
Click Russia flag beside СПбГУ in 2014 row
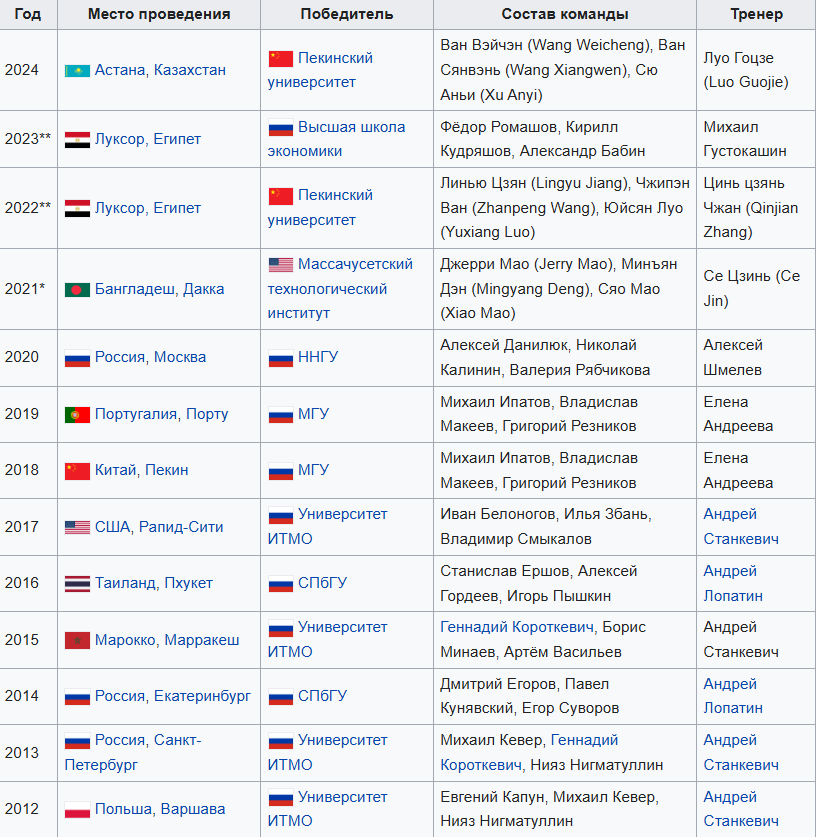pyautogui.click(x=281, y=697)
